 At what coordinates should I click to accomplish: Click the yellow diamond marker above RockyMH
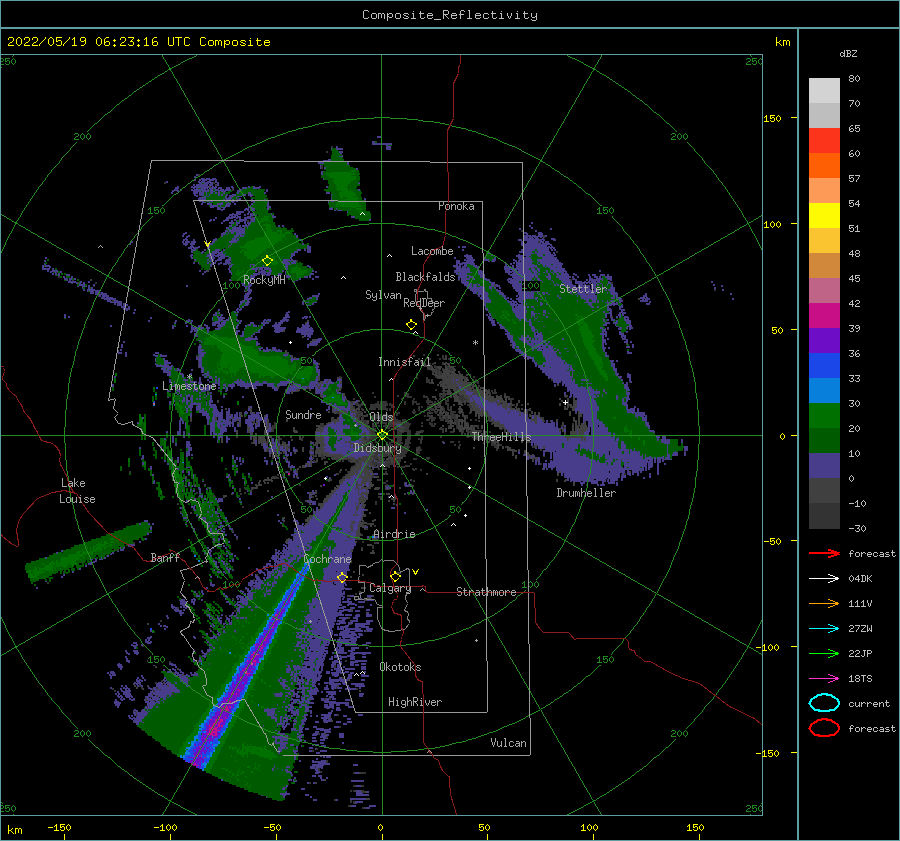[267, 261]
